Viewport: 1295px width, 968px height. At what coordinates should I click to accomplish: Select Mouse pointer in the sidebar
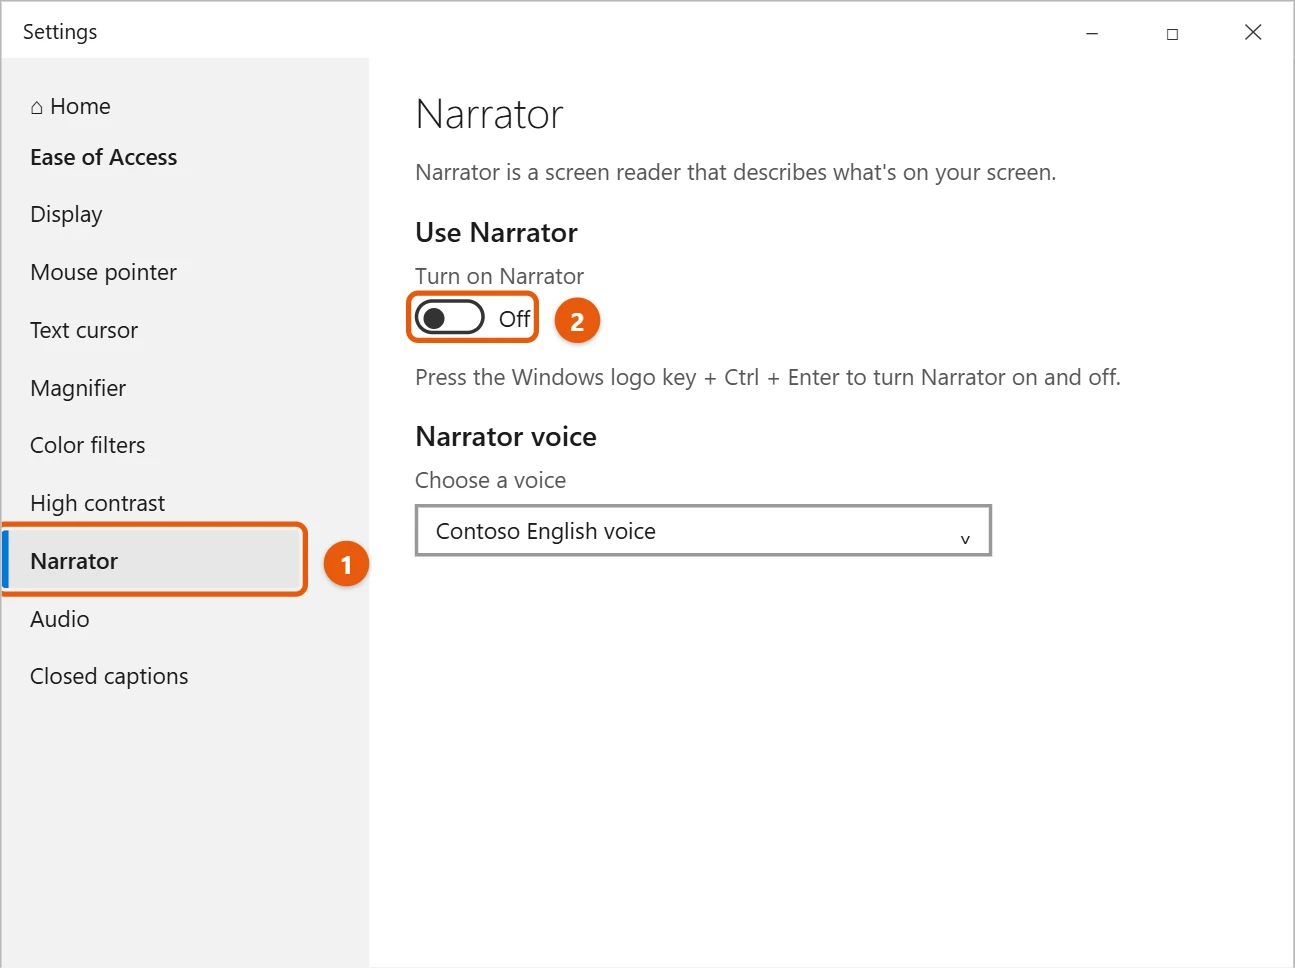pos(103,272)
